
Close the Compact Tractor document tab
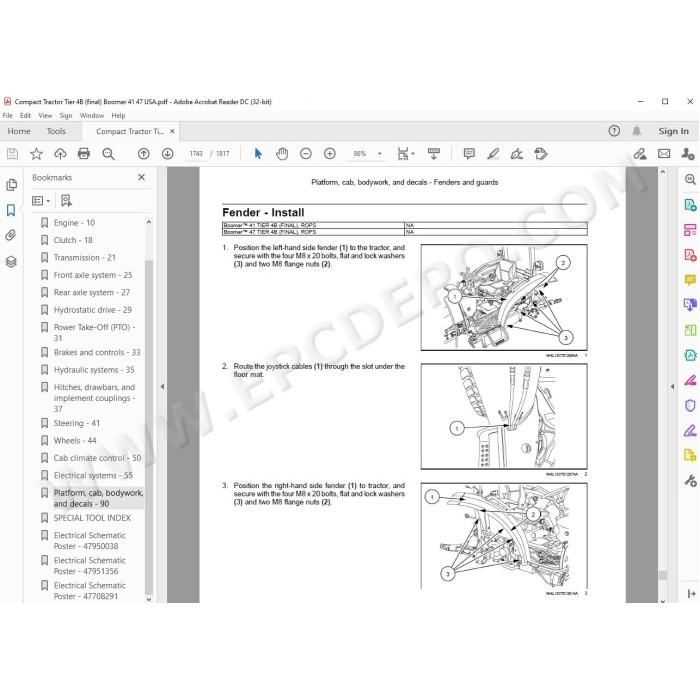tap(172, 131)
